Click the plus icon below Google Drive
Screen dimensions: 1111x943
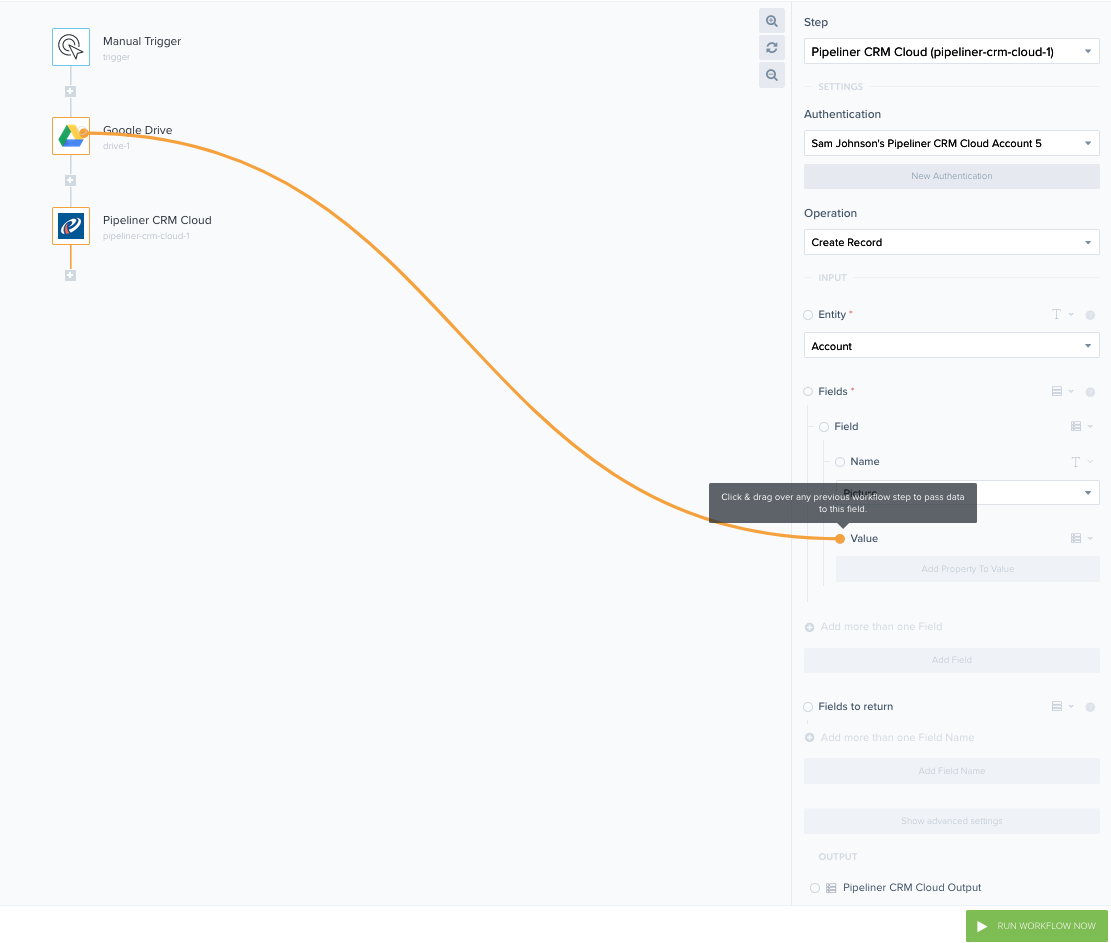pyautogui.click(x=70, y=180)
